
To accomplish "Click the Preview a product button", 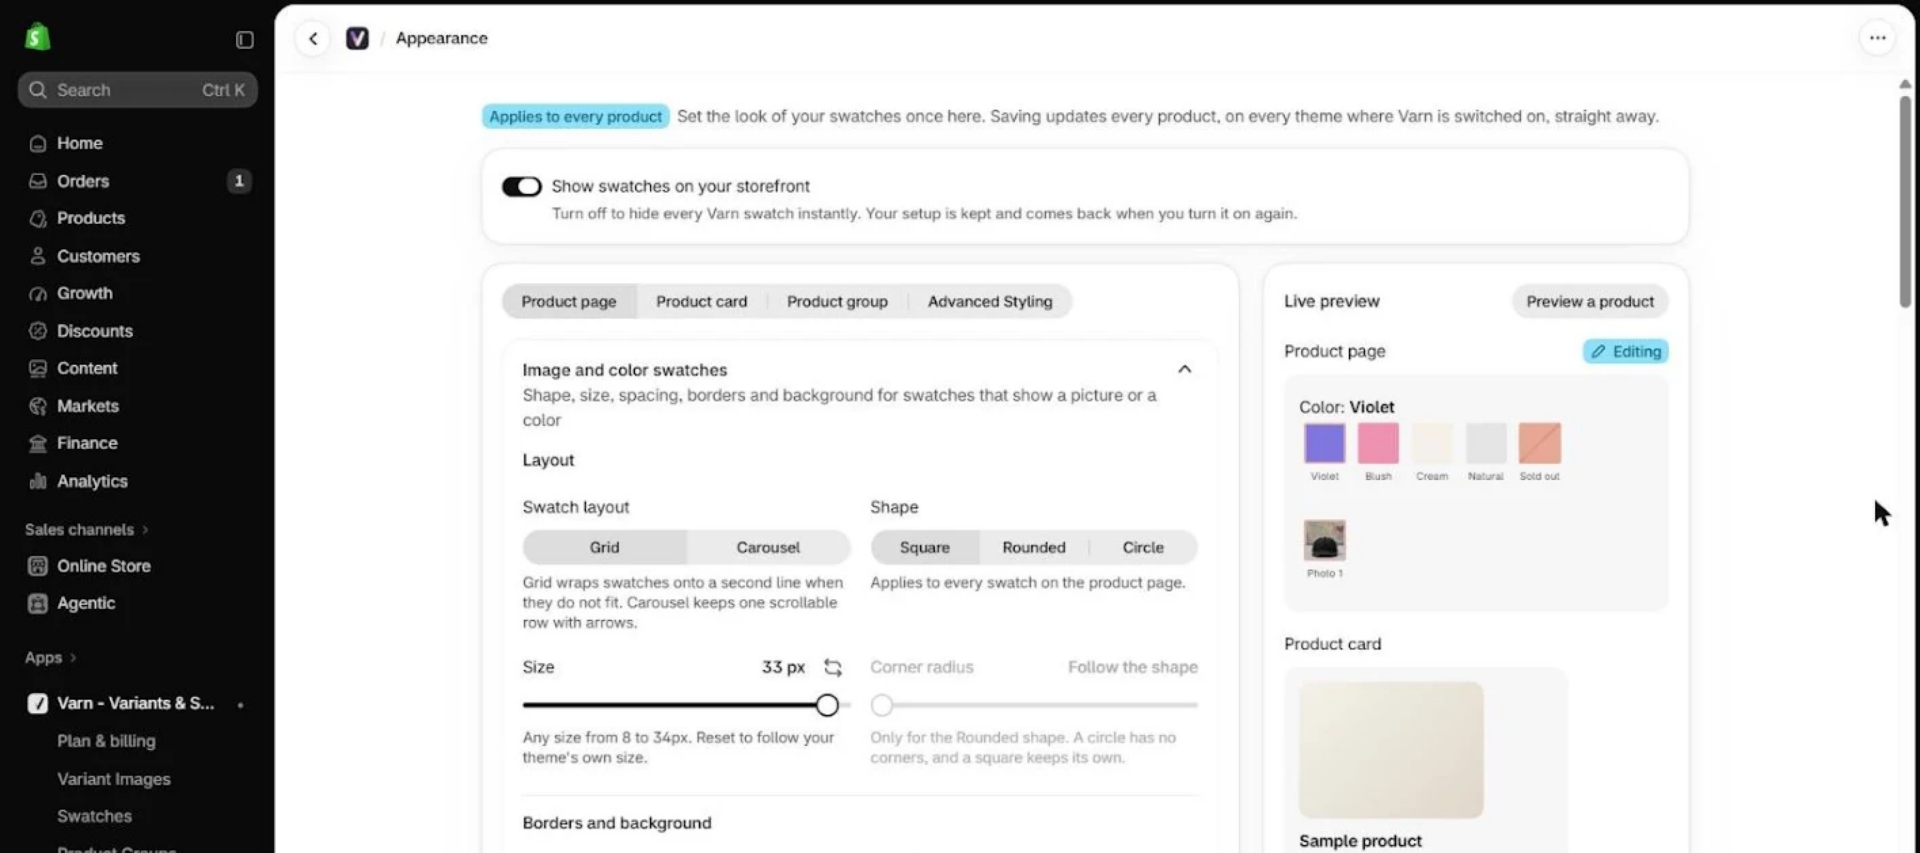I will tap(1590, 301).
